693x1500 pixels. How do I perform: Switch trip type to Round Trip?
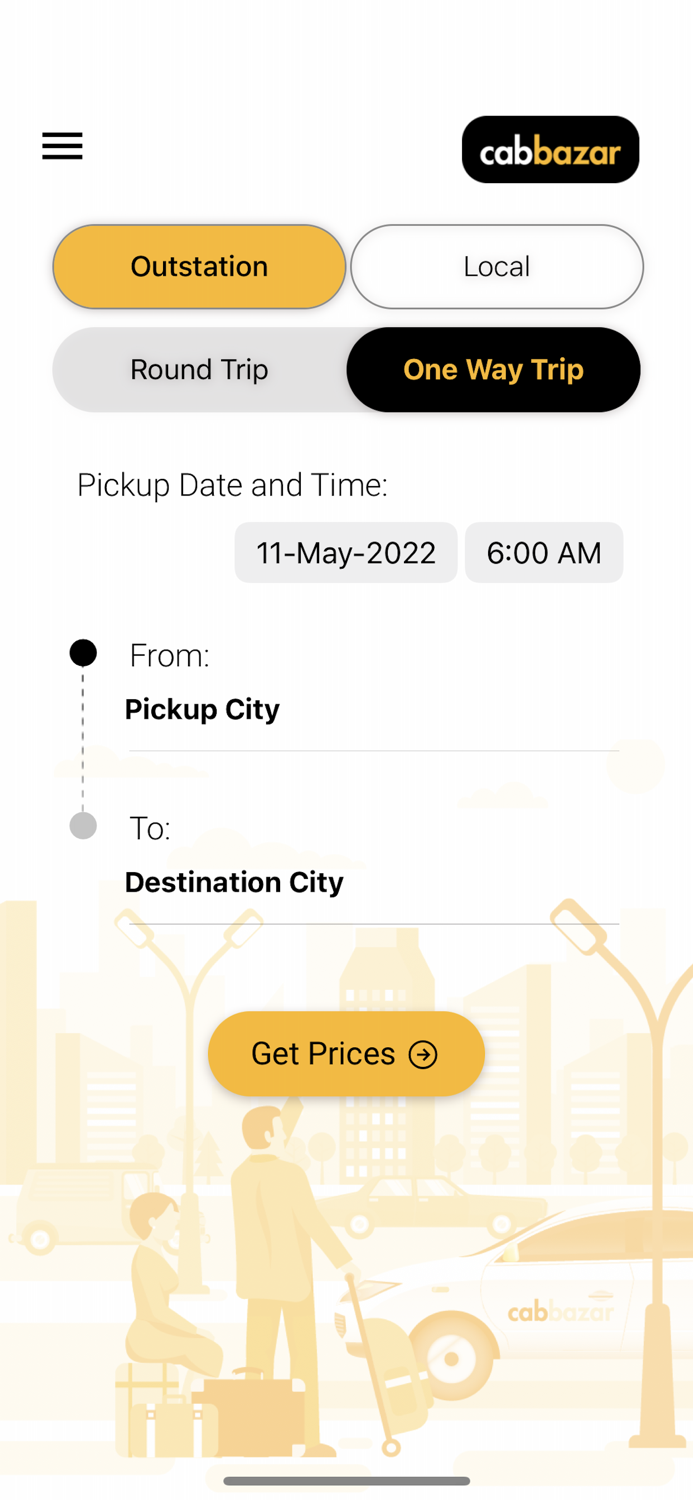198,369
